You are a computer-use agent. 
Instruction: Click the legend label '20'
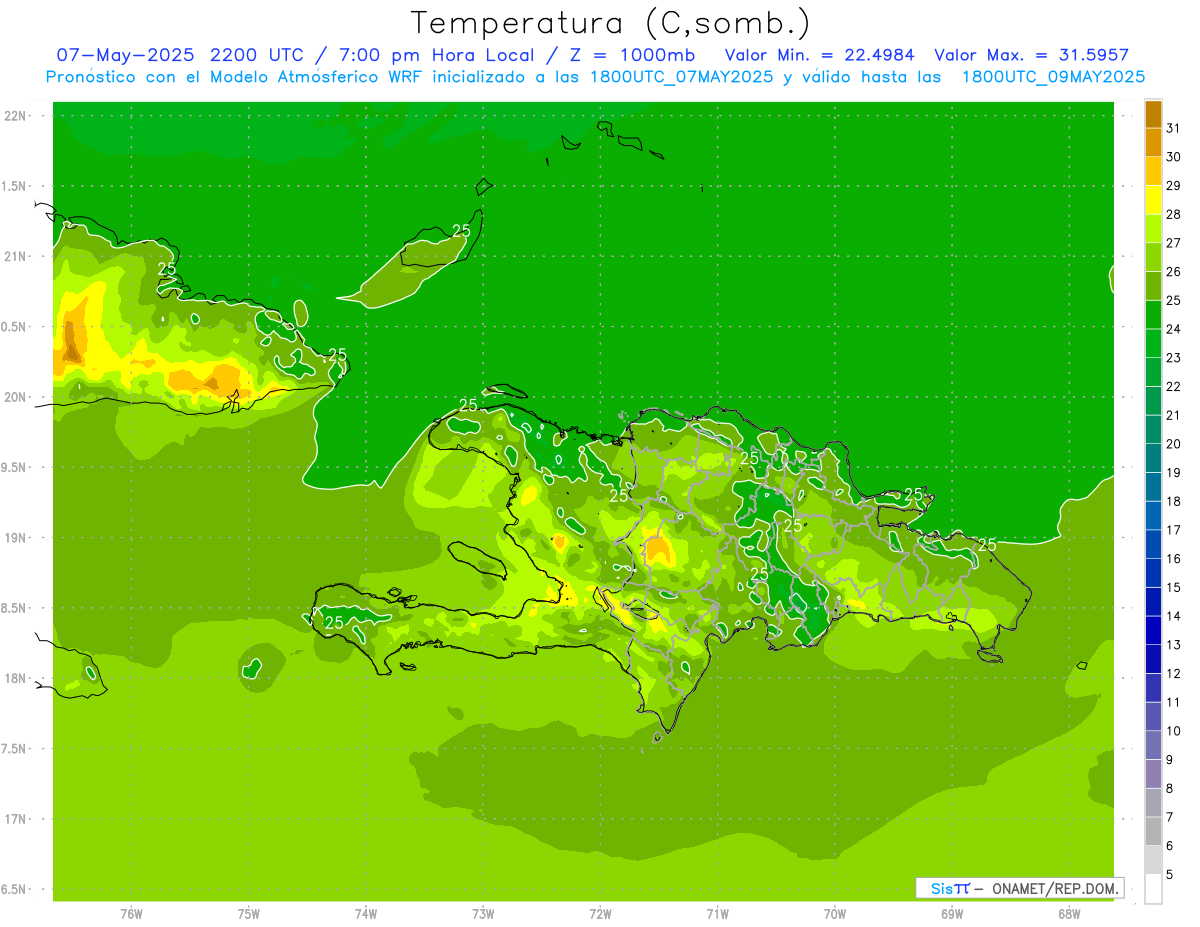click(1173, 443)
